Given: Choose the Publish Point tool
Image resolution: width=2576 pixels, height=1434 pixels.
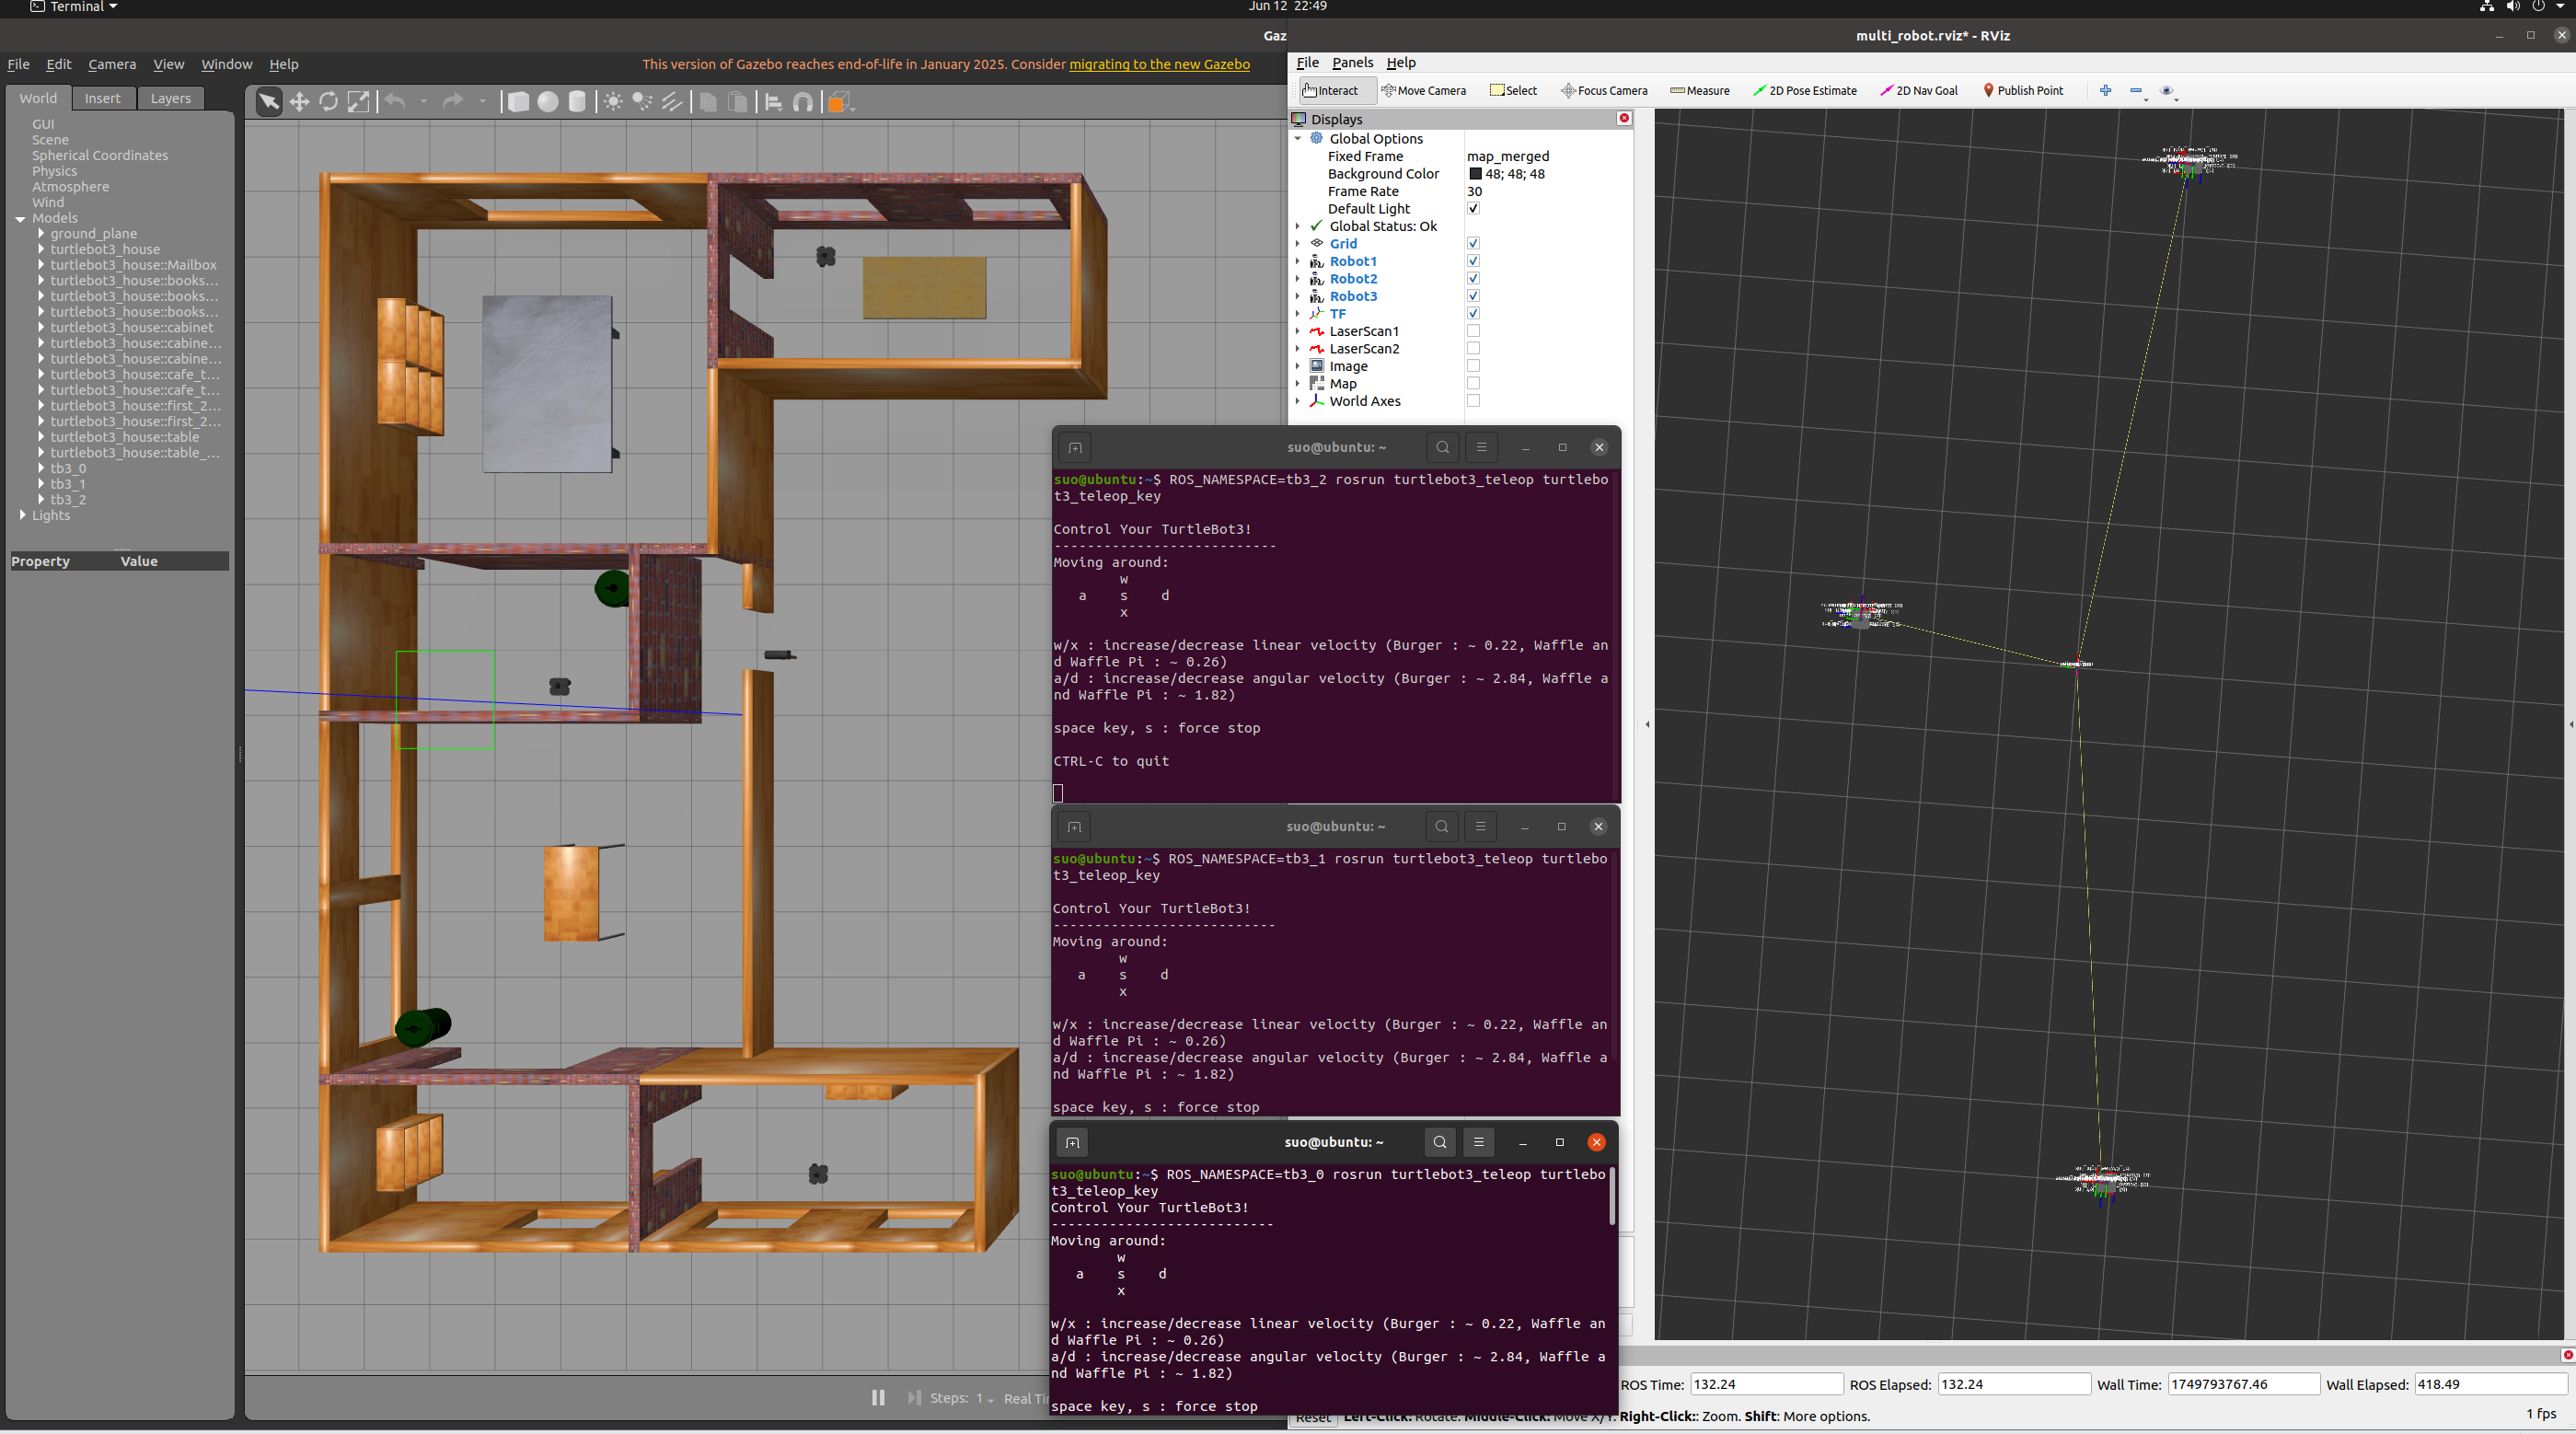Looking at the screenshot, I should click(x=2023, y=90).
